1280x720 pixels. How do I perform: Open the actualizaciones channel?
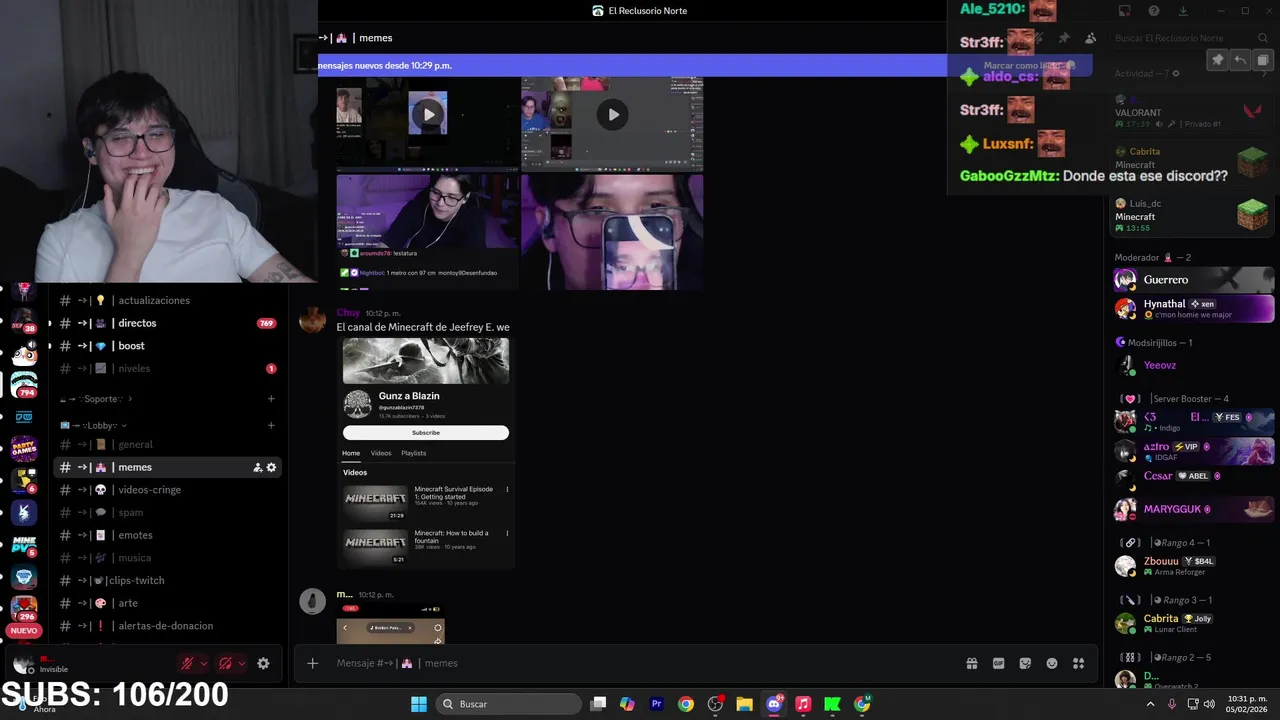(x=167, y=300)
